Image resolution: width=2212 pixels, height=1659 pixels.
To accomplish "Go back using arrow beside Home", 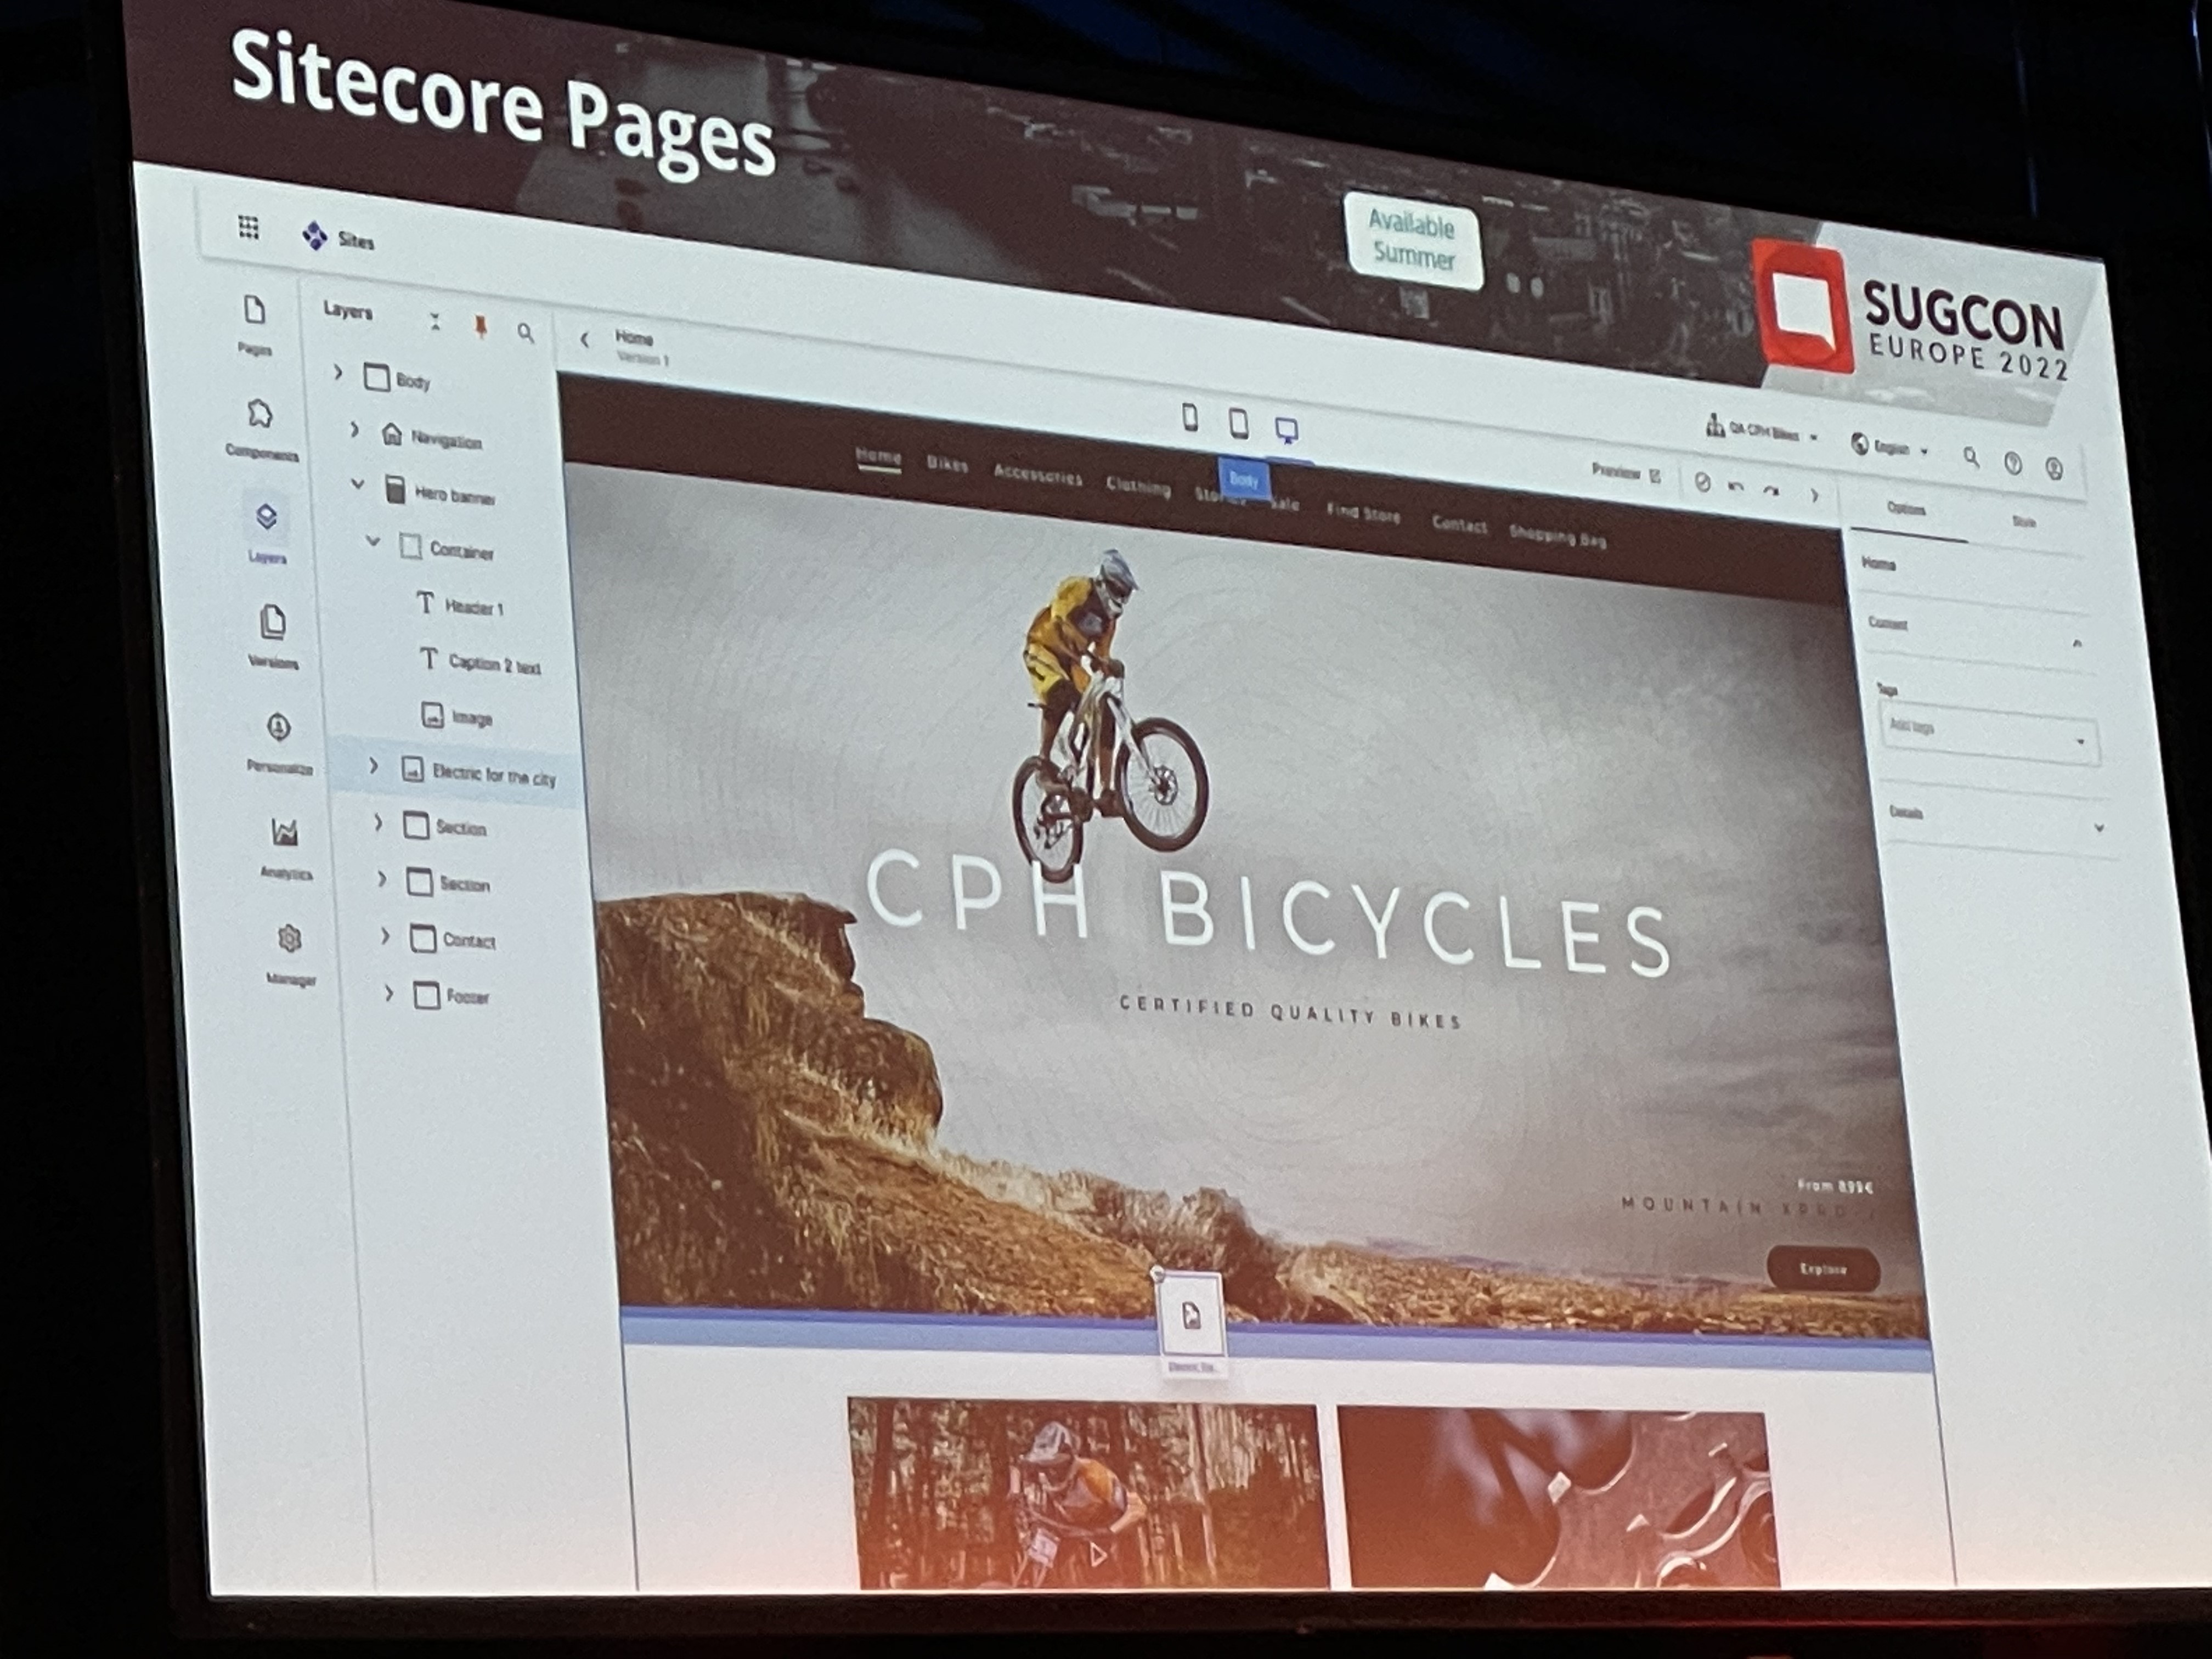I will click(585, 340).
